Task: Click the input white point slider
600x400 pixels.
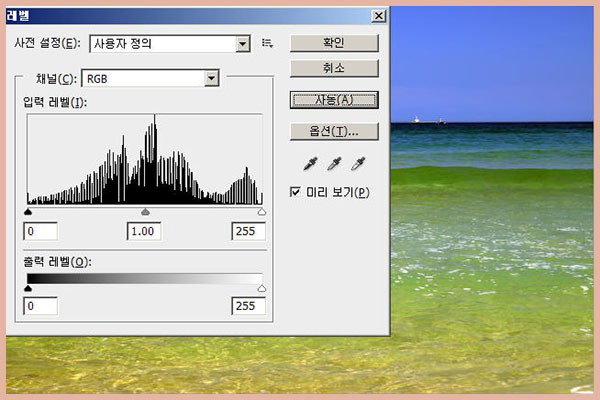Action: [262, 212]
